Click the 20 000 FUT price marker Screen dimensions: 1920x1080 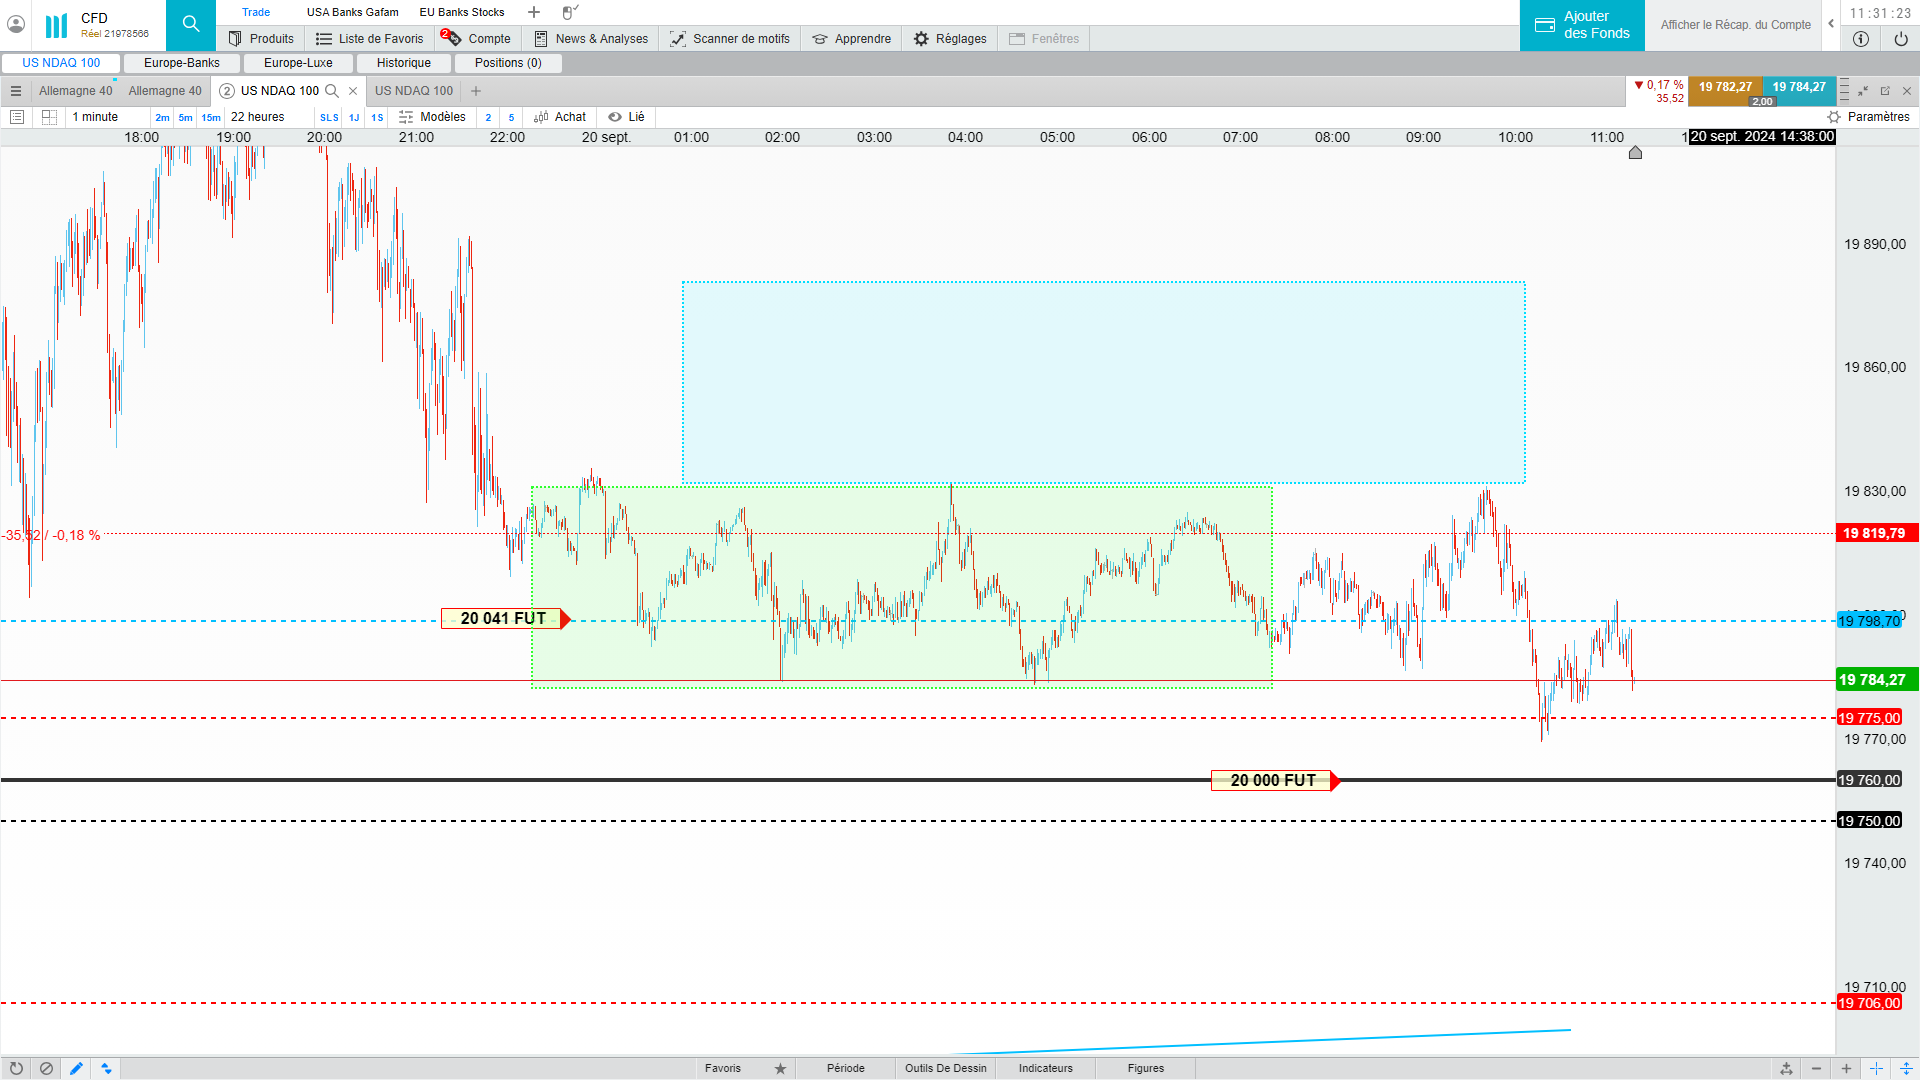click(1272, 780)
